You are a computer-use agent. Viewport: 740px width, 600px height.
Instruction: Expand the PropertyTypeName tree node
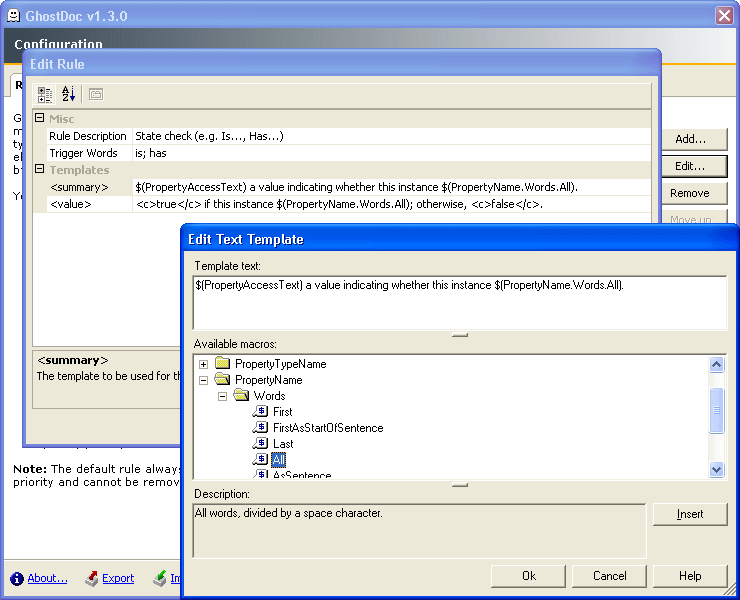pos(203,364)
